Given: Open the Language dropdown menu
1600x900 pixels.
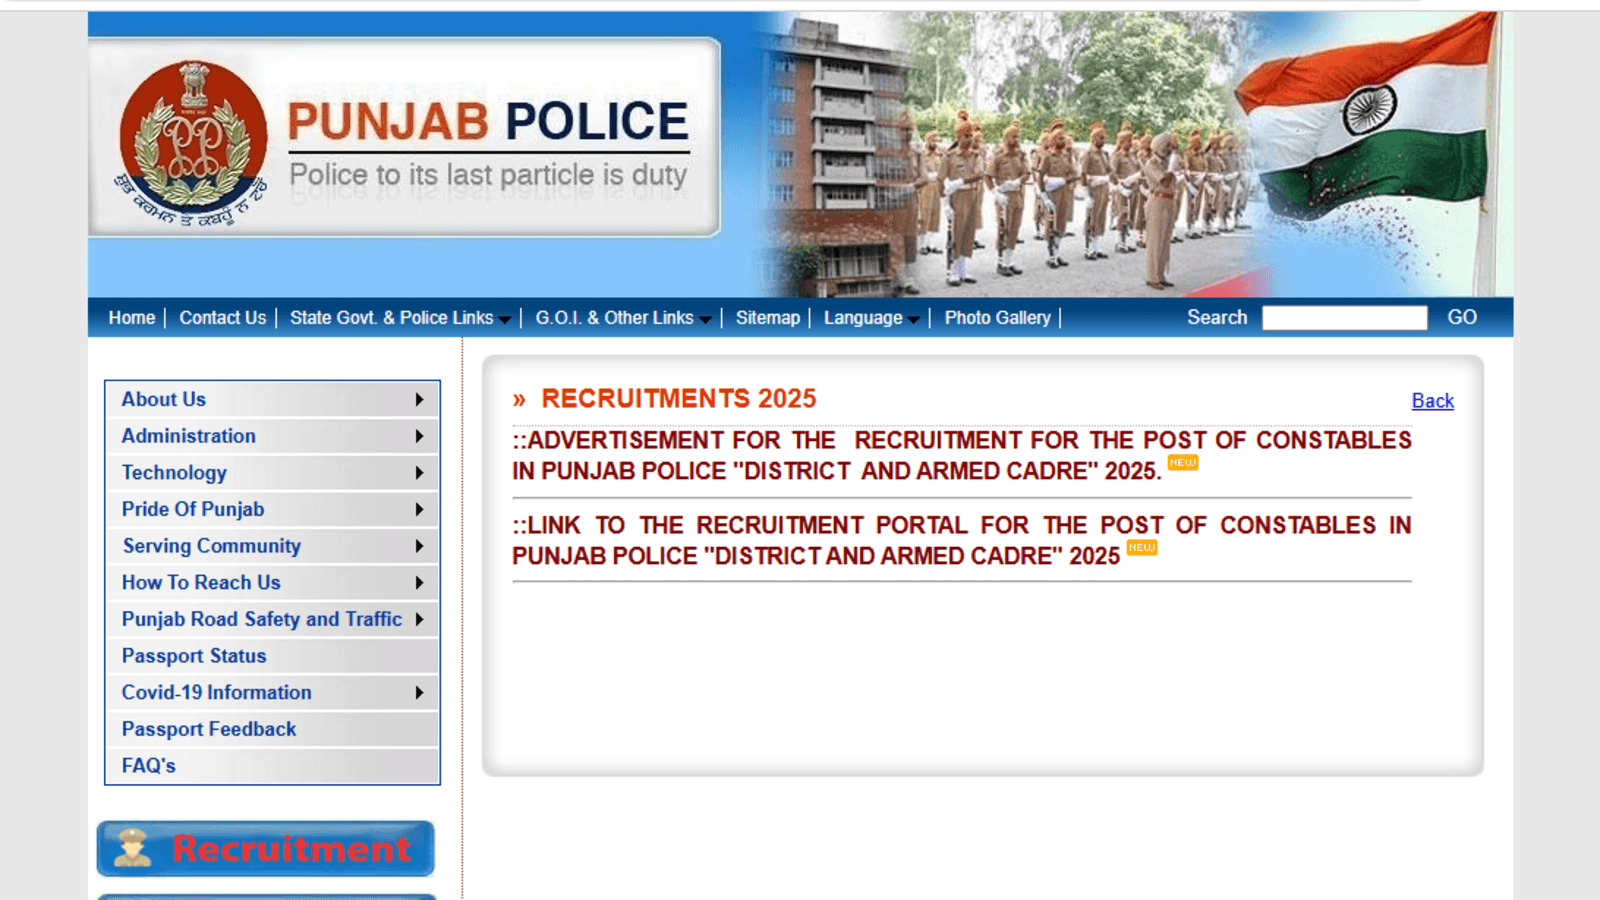Looking at the screenshot, I should (x=870, y=318).
